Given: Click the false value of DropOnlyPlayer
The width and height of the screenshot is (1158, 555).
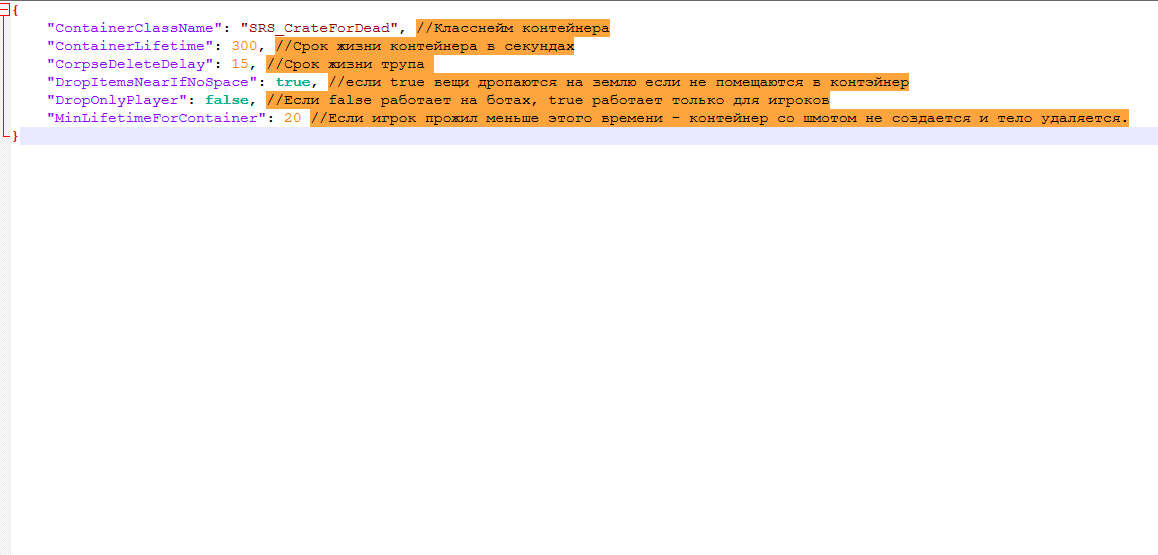Looking at the screenshot, I should tap(226, 100).
